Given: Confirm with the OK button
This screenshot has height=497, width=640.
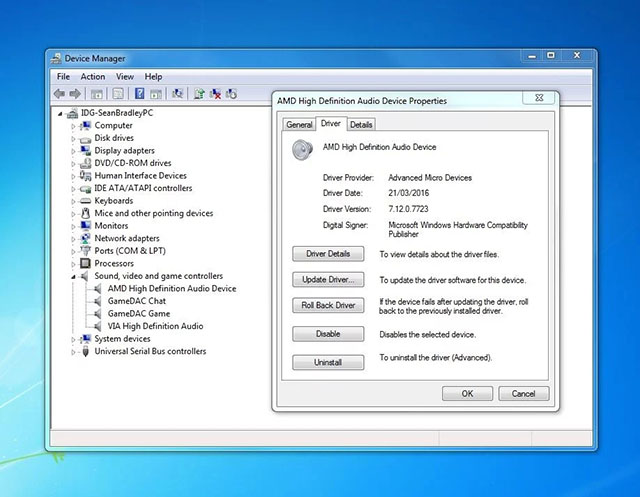Looking at the screenshot, I should click(467, 394).
